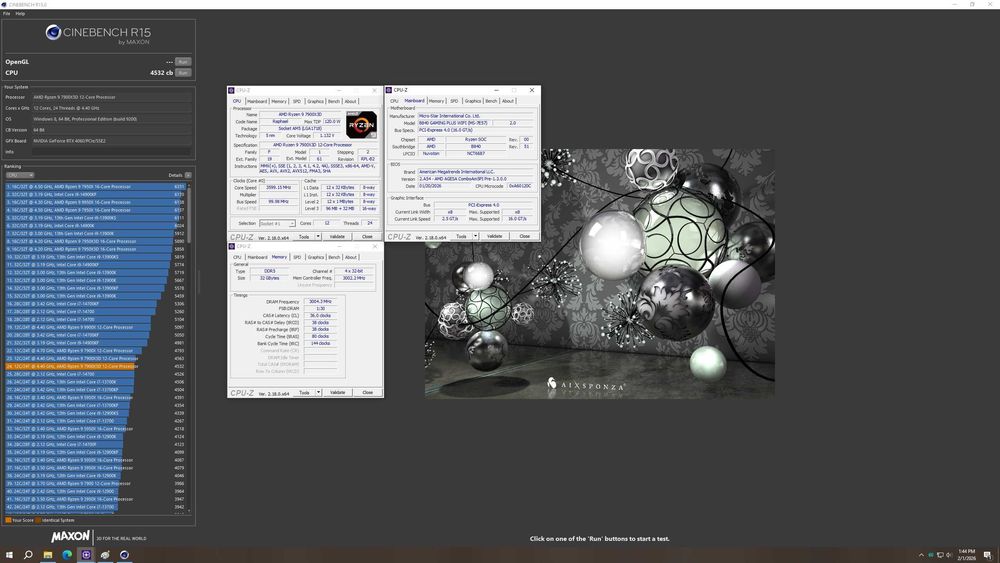Click Close button in CPU-Z Mainboard window
Screen dimensions: 1000x563
(524, 237)
